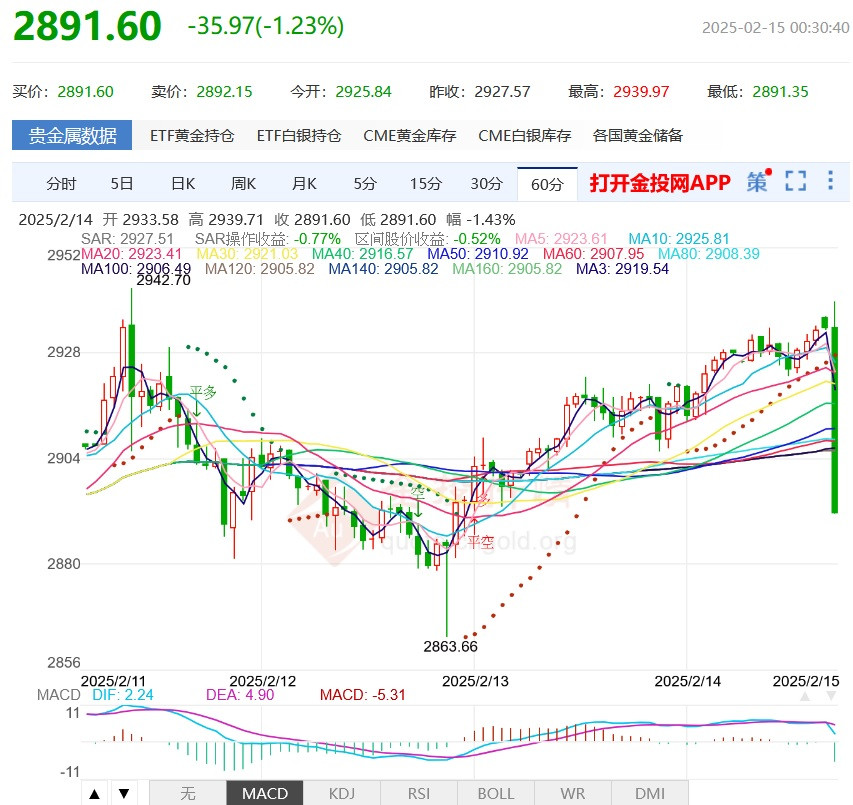Click the down arrow below the chart
Image resolution: width=853 pixels, height=805 pixels.
(124, 794)
